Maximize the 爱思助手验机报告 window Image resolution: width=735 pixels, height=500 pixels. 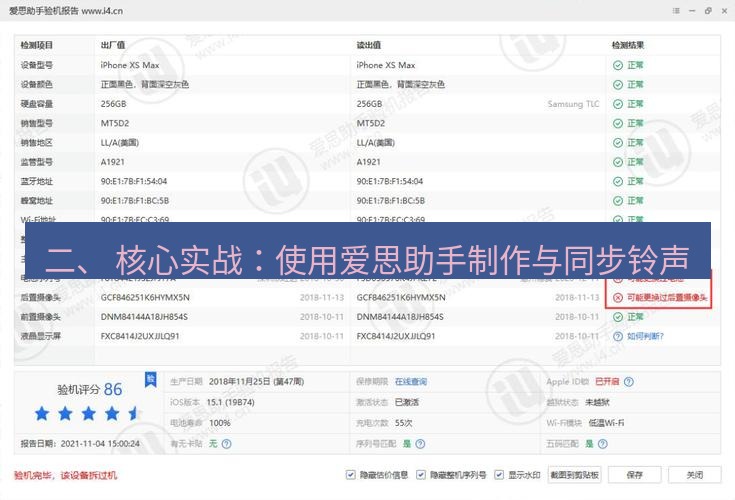708,10
